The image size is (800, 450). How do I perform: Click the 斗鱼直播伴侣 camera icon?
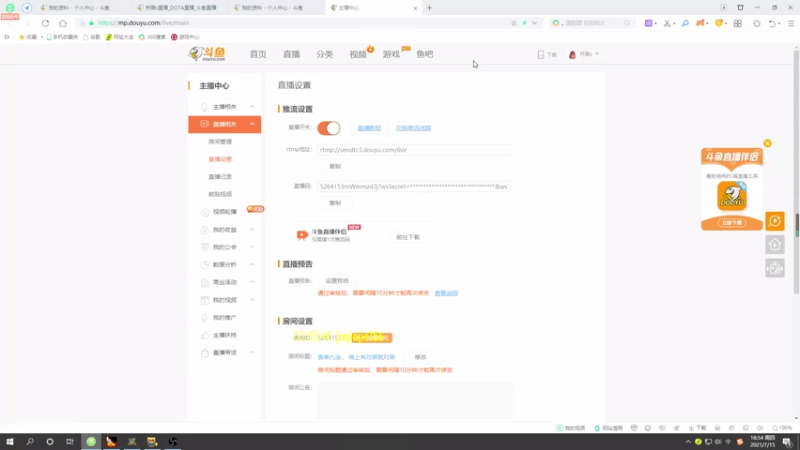[302, 235]
